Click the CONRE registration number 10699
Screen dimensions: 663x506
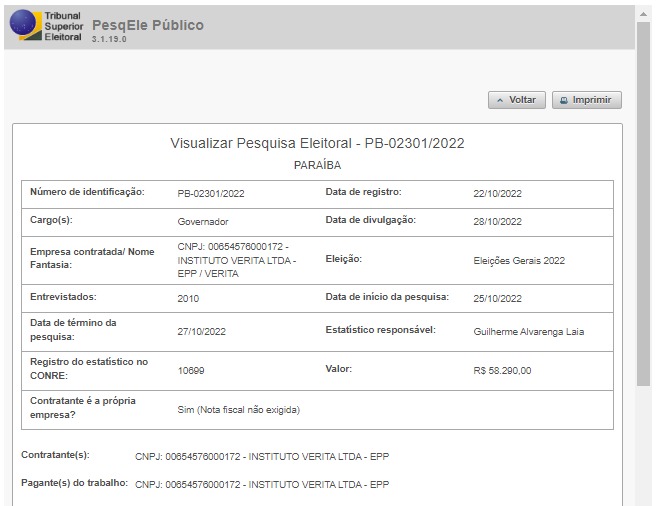(x=191, y=370)
